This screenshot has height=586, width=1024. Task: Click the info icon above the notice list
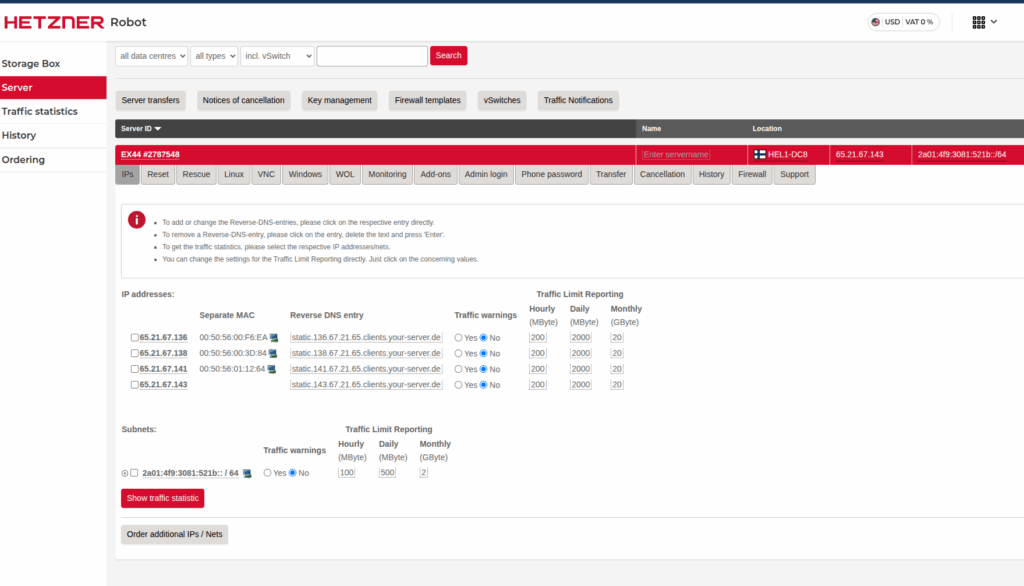coord(136,219)
